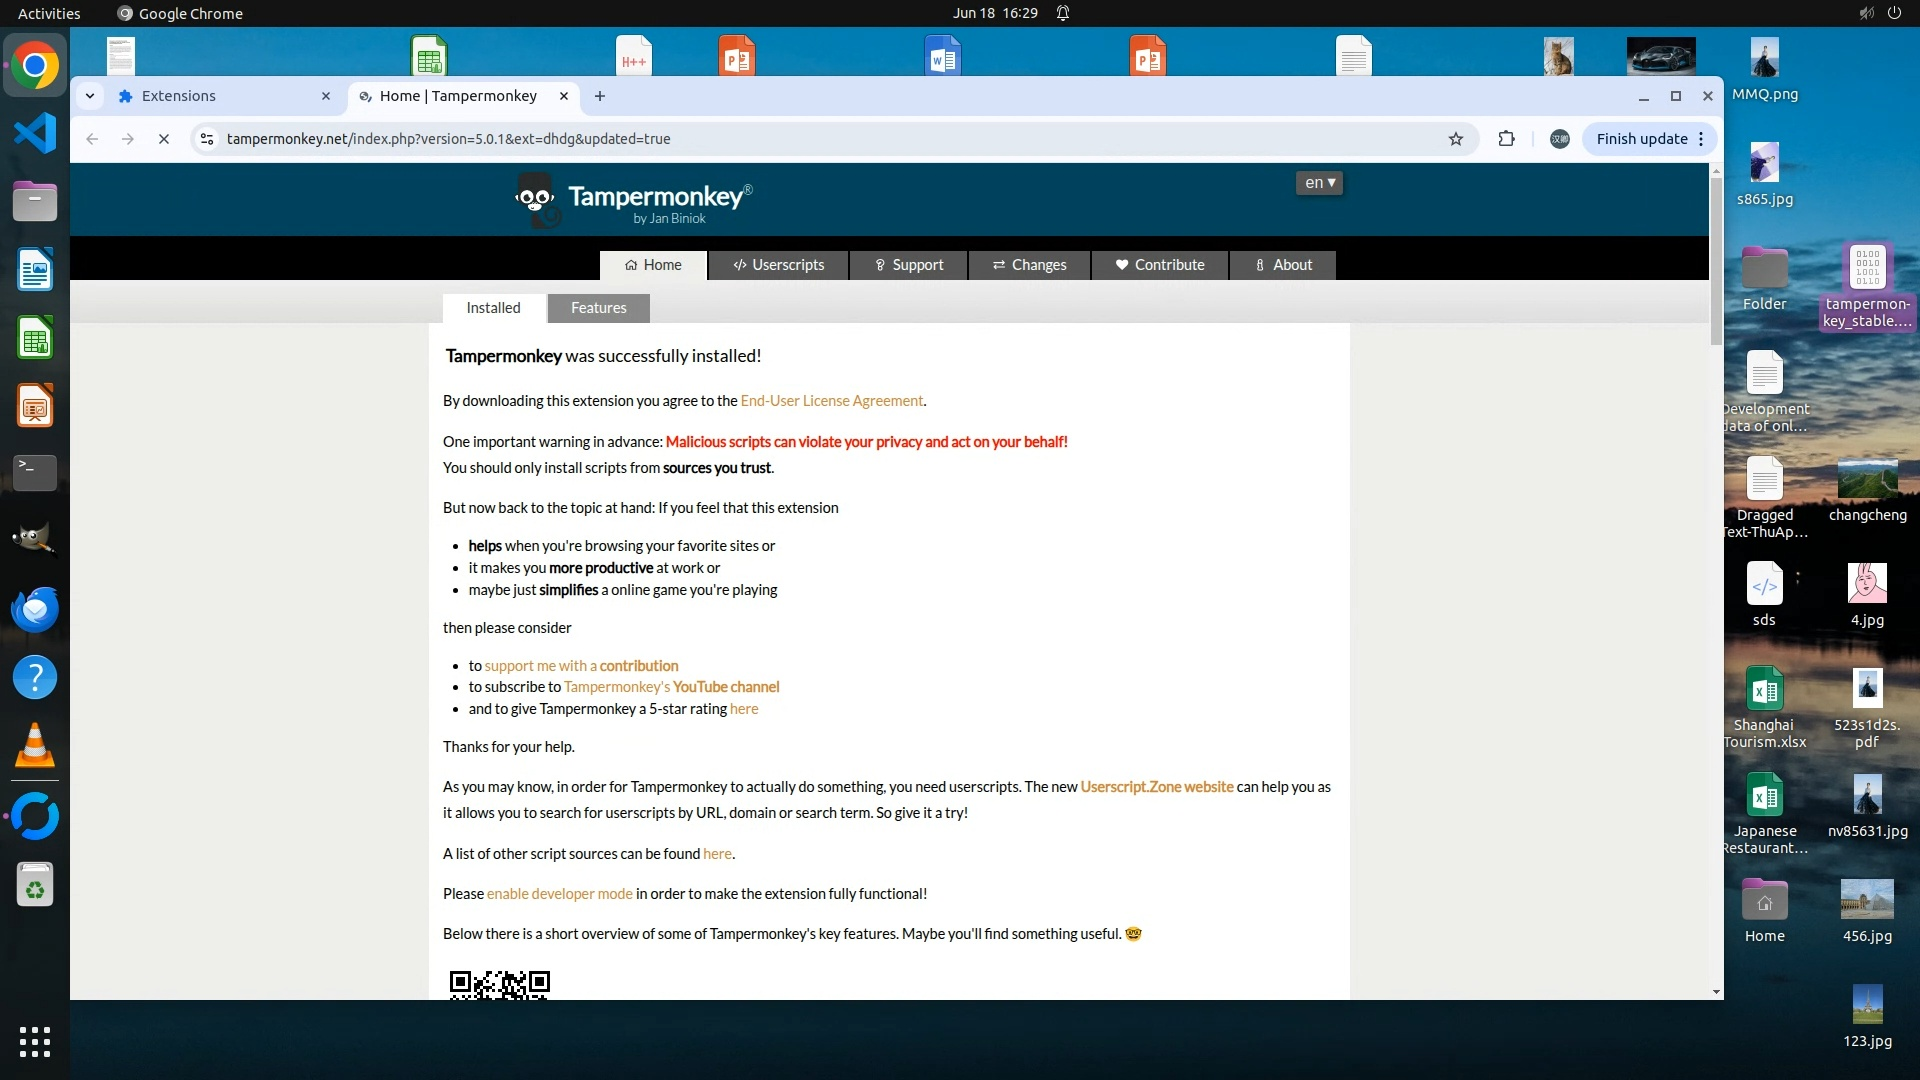Image resolution: width=1920 pixels, height=1080 pixels.
Task: Open a new browser tab
Action: click(x=600, y=96)
